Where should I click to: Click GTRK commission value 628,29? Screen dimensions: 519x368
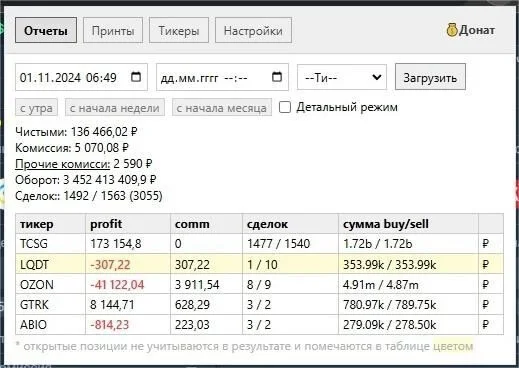pyautogui.click(x=192, y=305)
